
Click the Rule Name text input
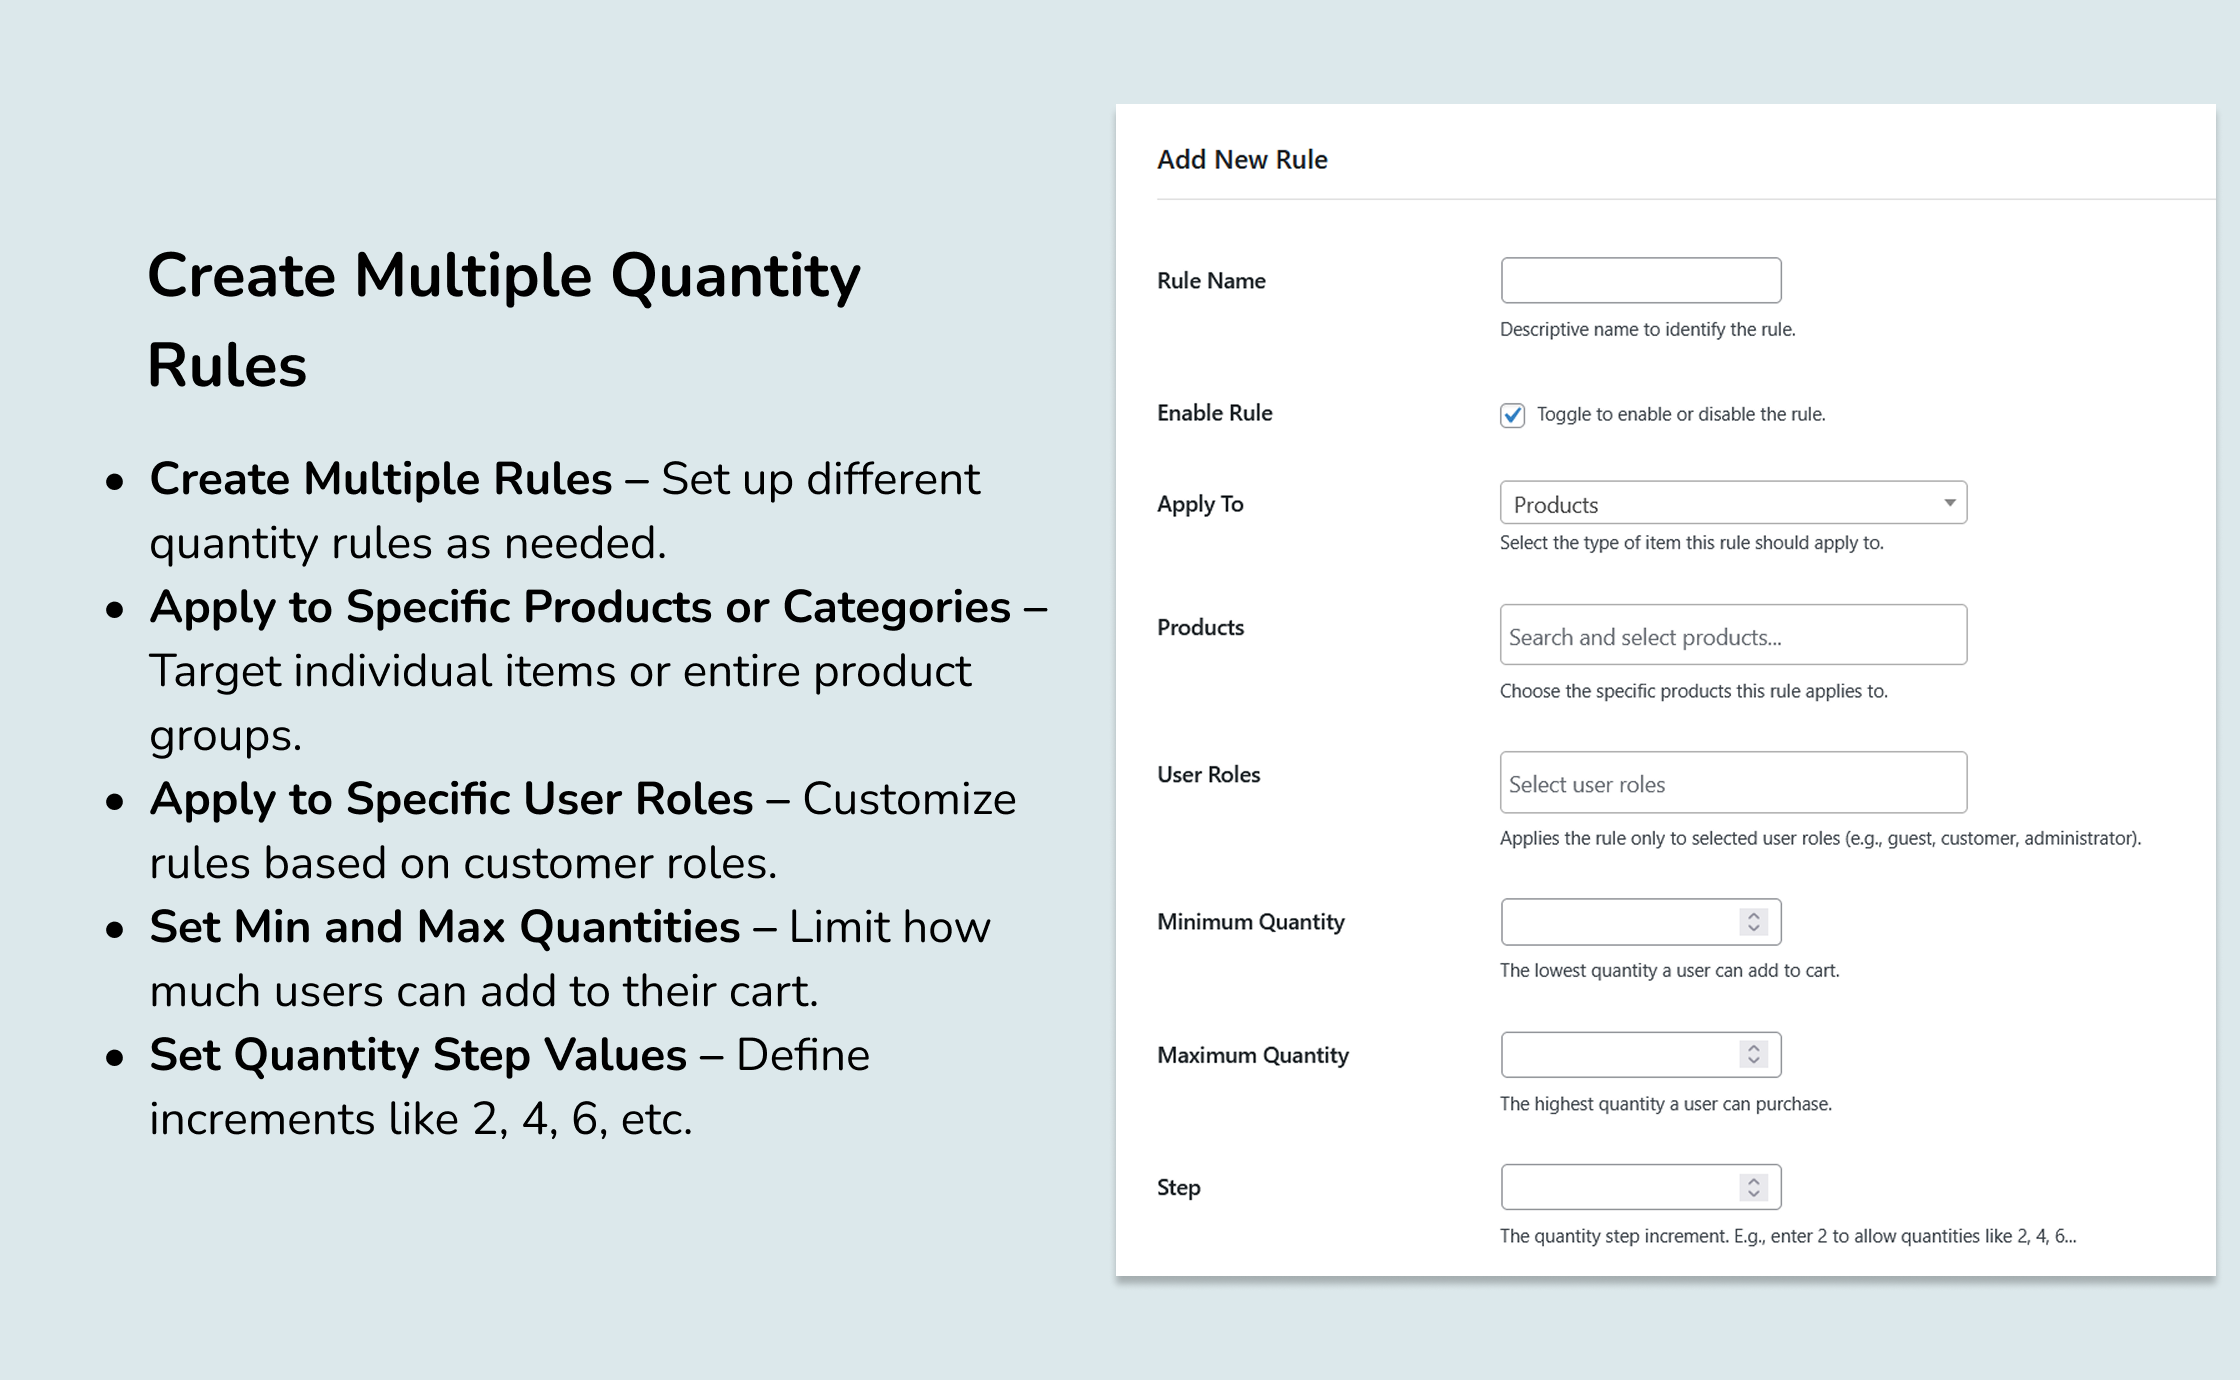tap(1640, 280)
